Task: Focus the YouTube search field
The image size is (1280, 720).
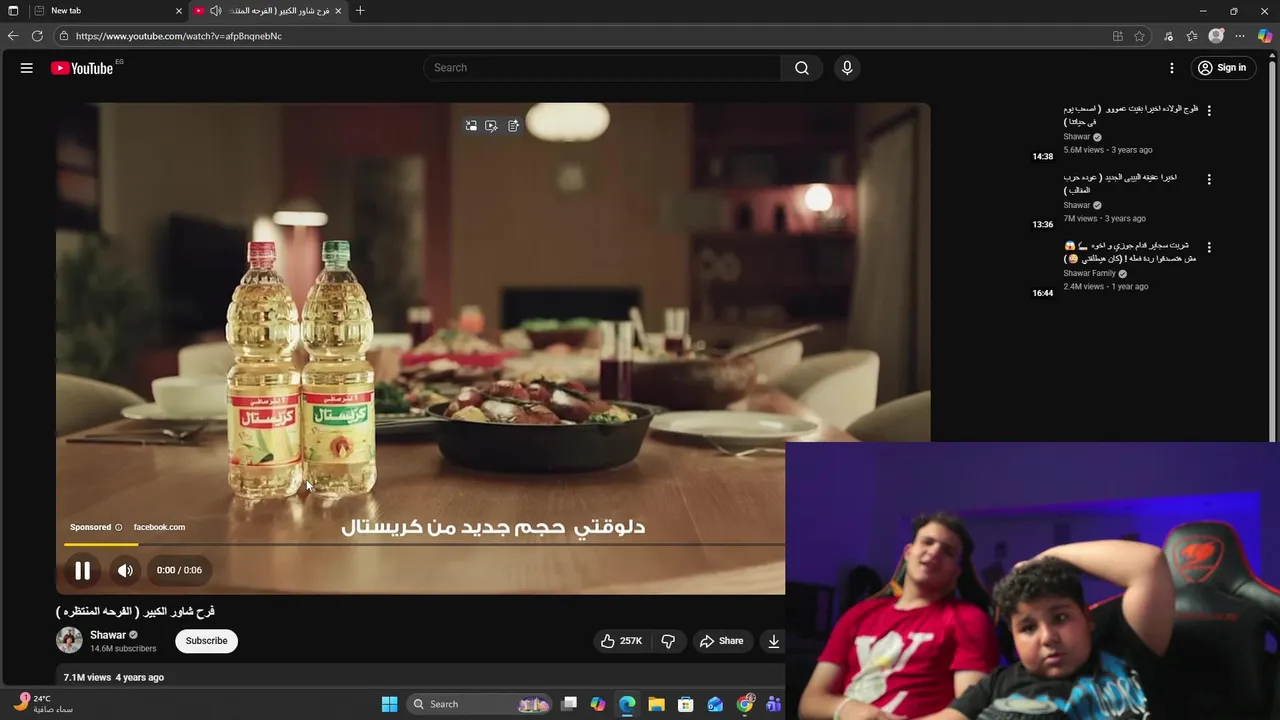Action: point(602,68)
